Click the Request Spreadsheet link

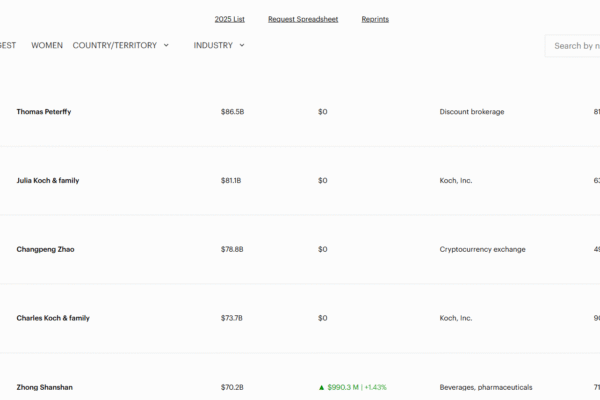pos(303,19)
